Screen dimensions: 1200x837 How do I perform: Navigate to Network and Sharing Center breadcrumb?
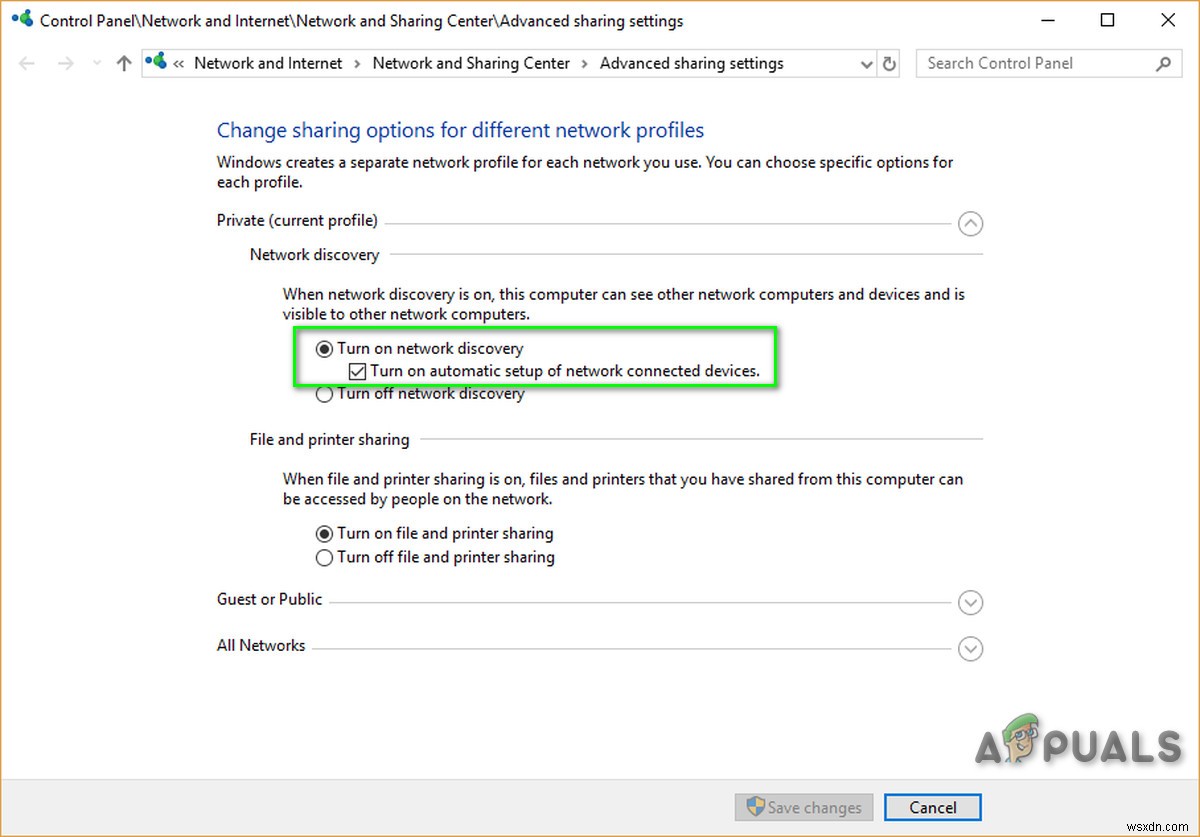pos(471,62)
